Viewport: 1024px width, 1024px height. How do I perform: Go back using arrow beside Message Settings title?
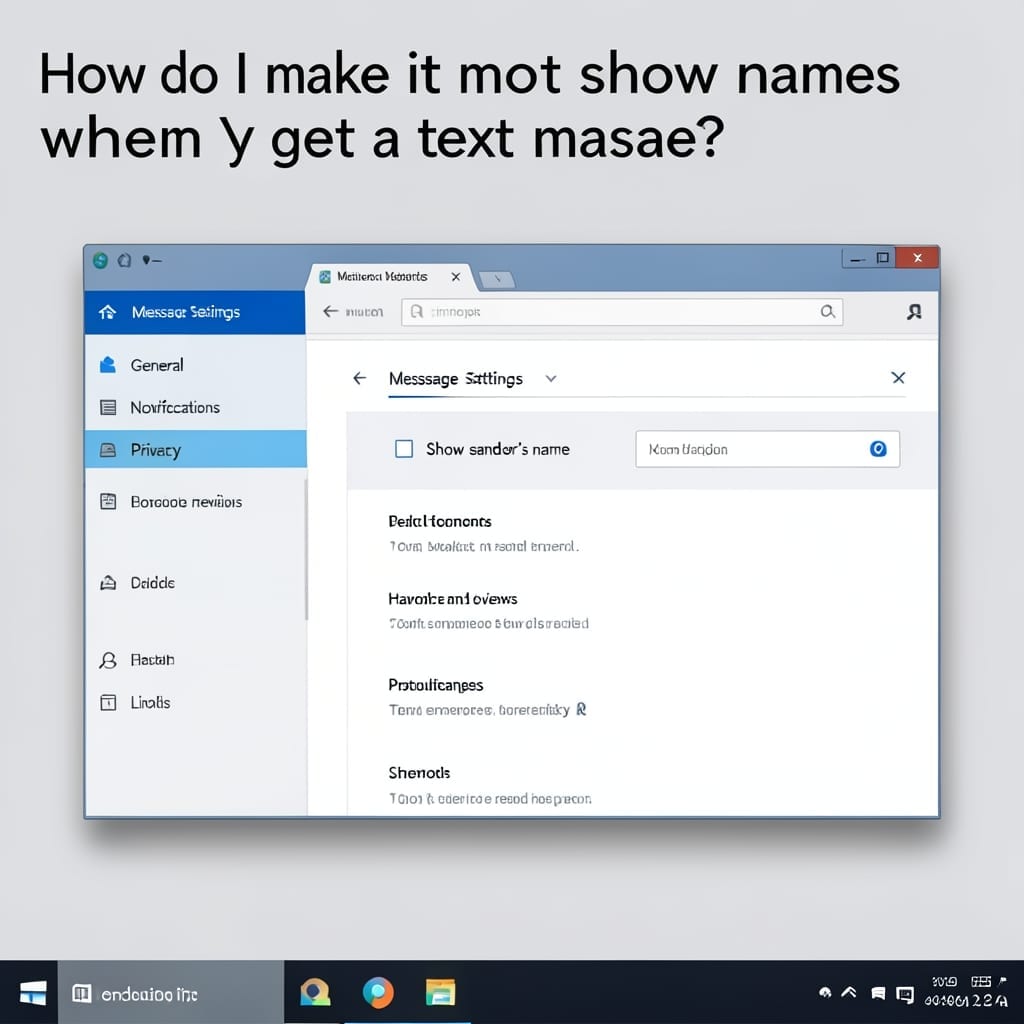tap(359, 378)
